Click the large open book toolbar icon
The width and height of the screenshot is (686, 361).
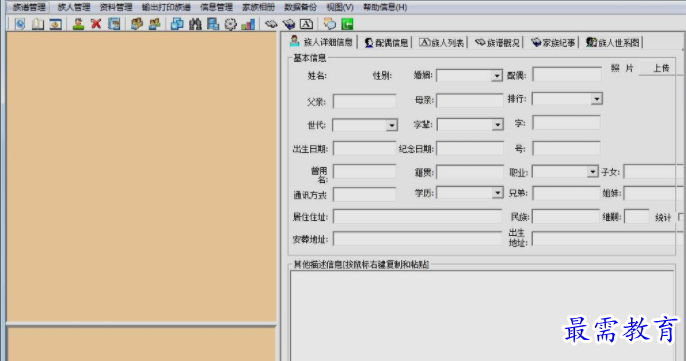38,24
